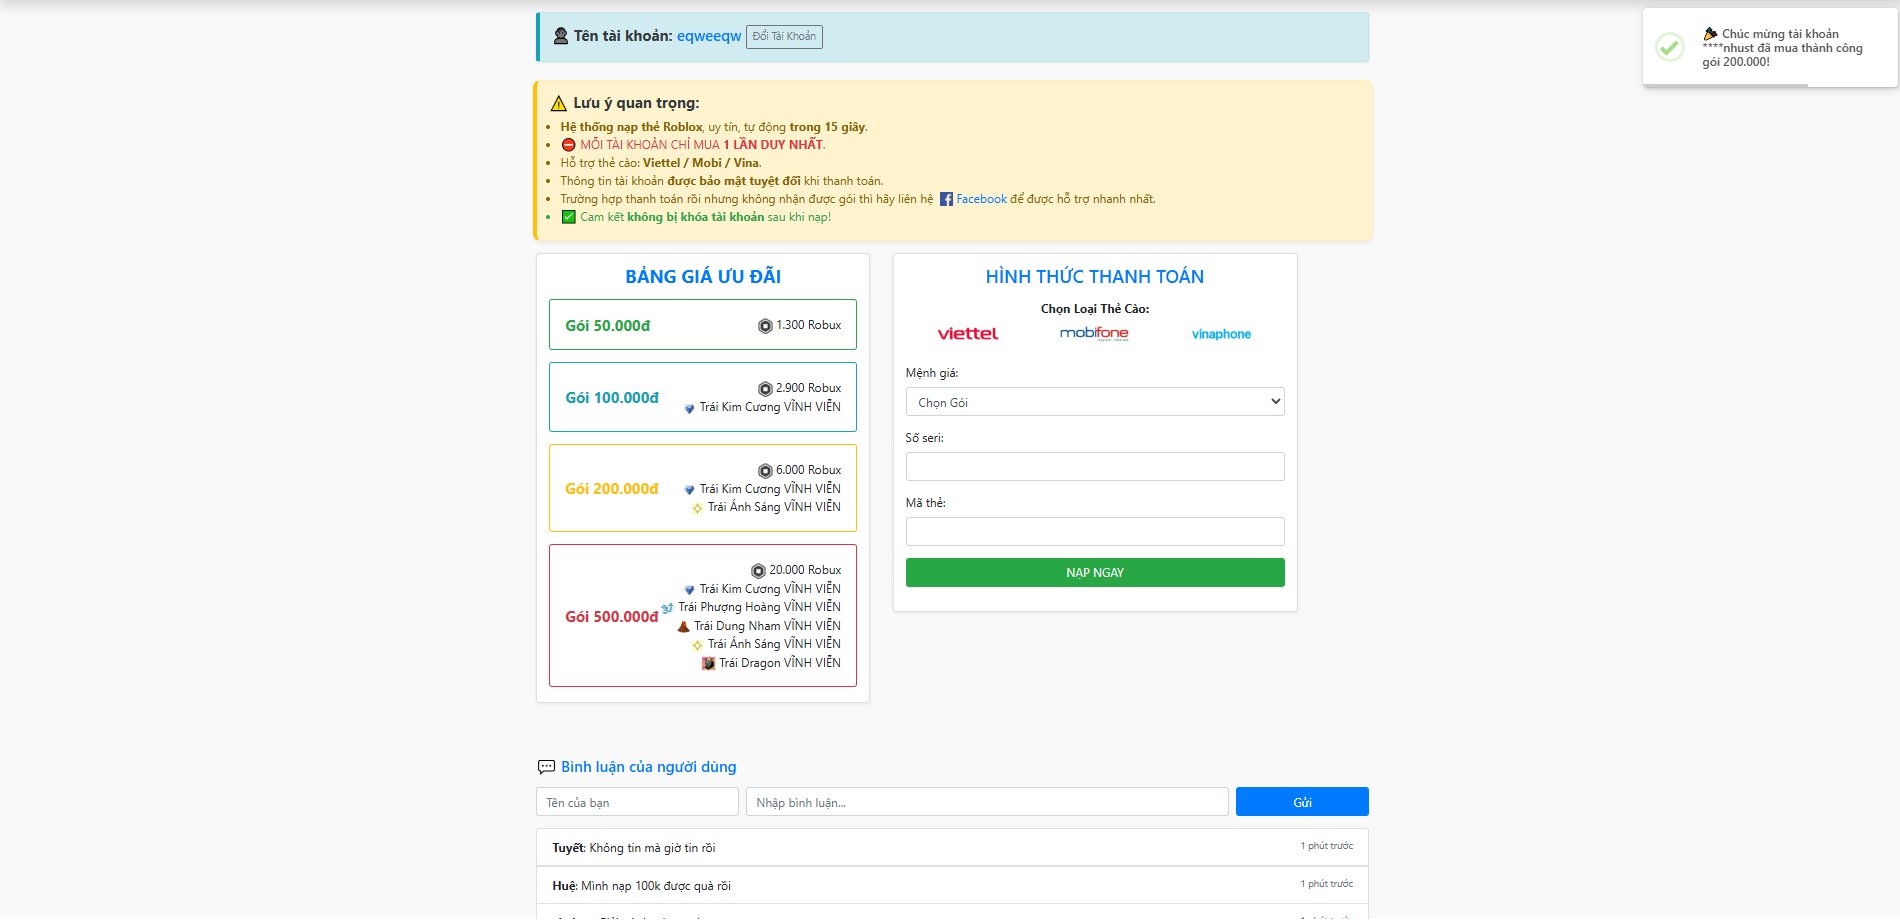Submit comment with the Gửi button

click(x=1301, y=802)
